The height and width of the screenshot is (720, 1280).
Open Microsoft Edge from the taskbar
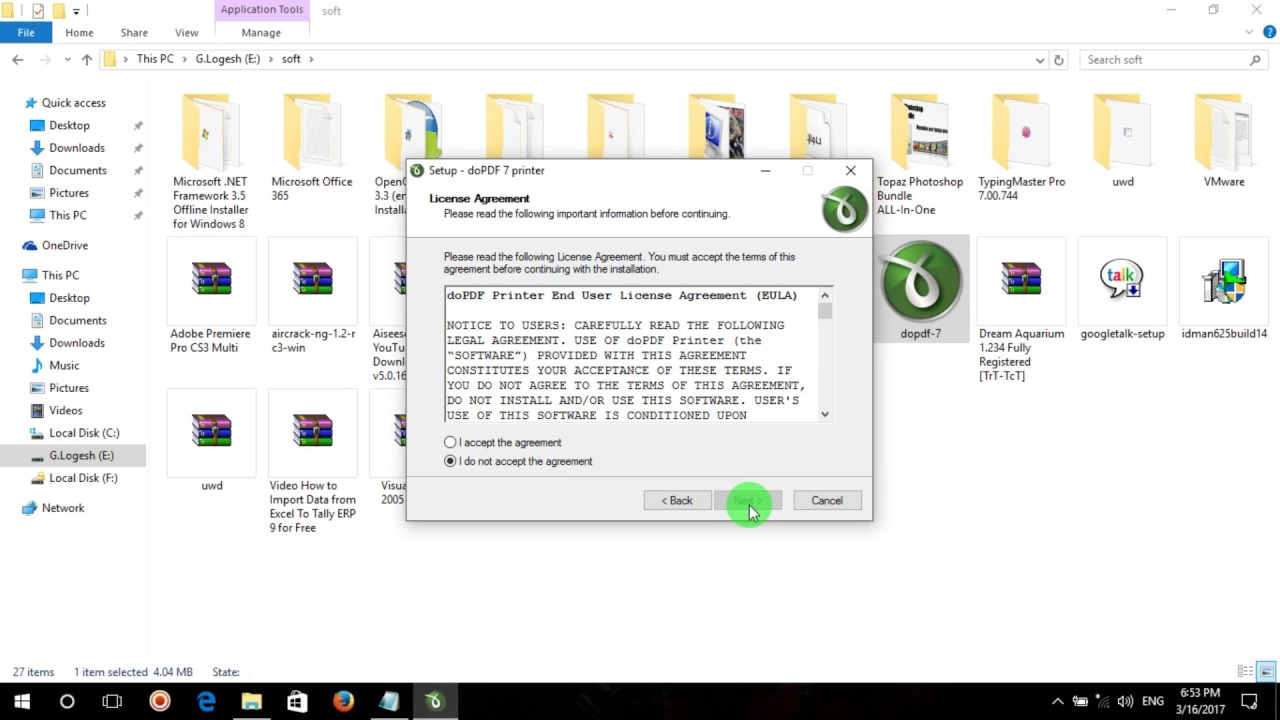206,701
